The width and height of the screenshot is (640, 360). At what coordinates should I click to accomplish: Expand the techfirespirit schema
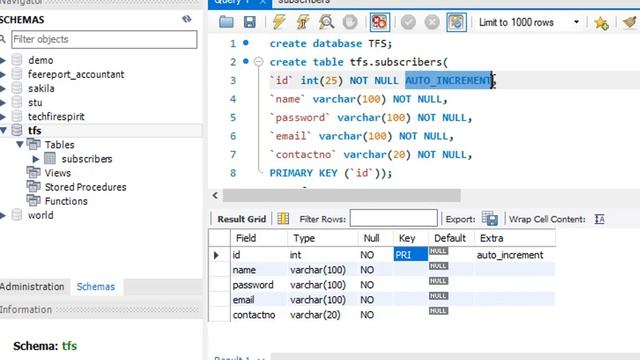click(x=3, y=116)
